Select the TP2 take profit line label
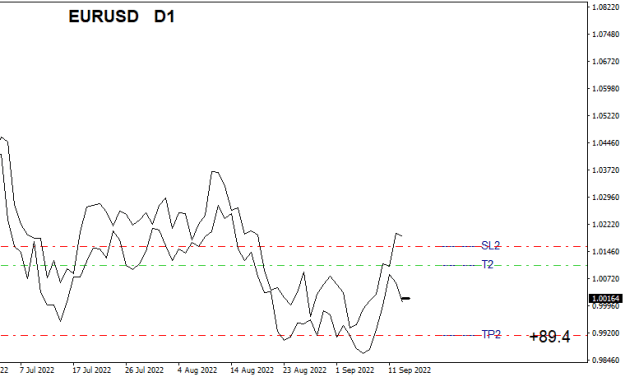The width and height of the screenshot is (625, 377). 491,334
